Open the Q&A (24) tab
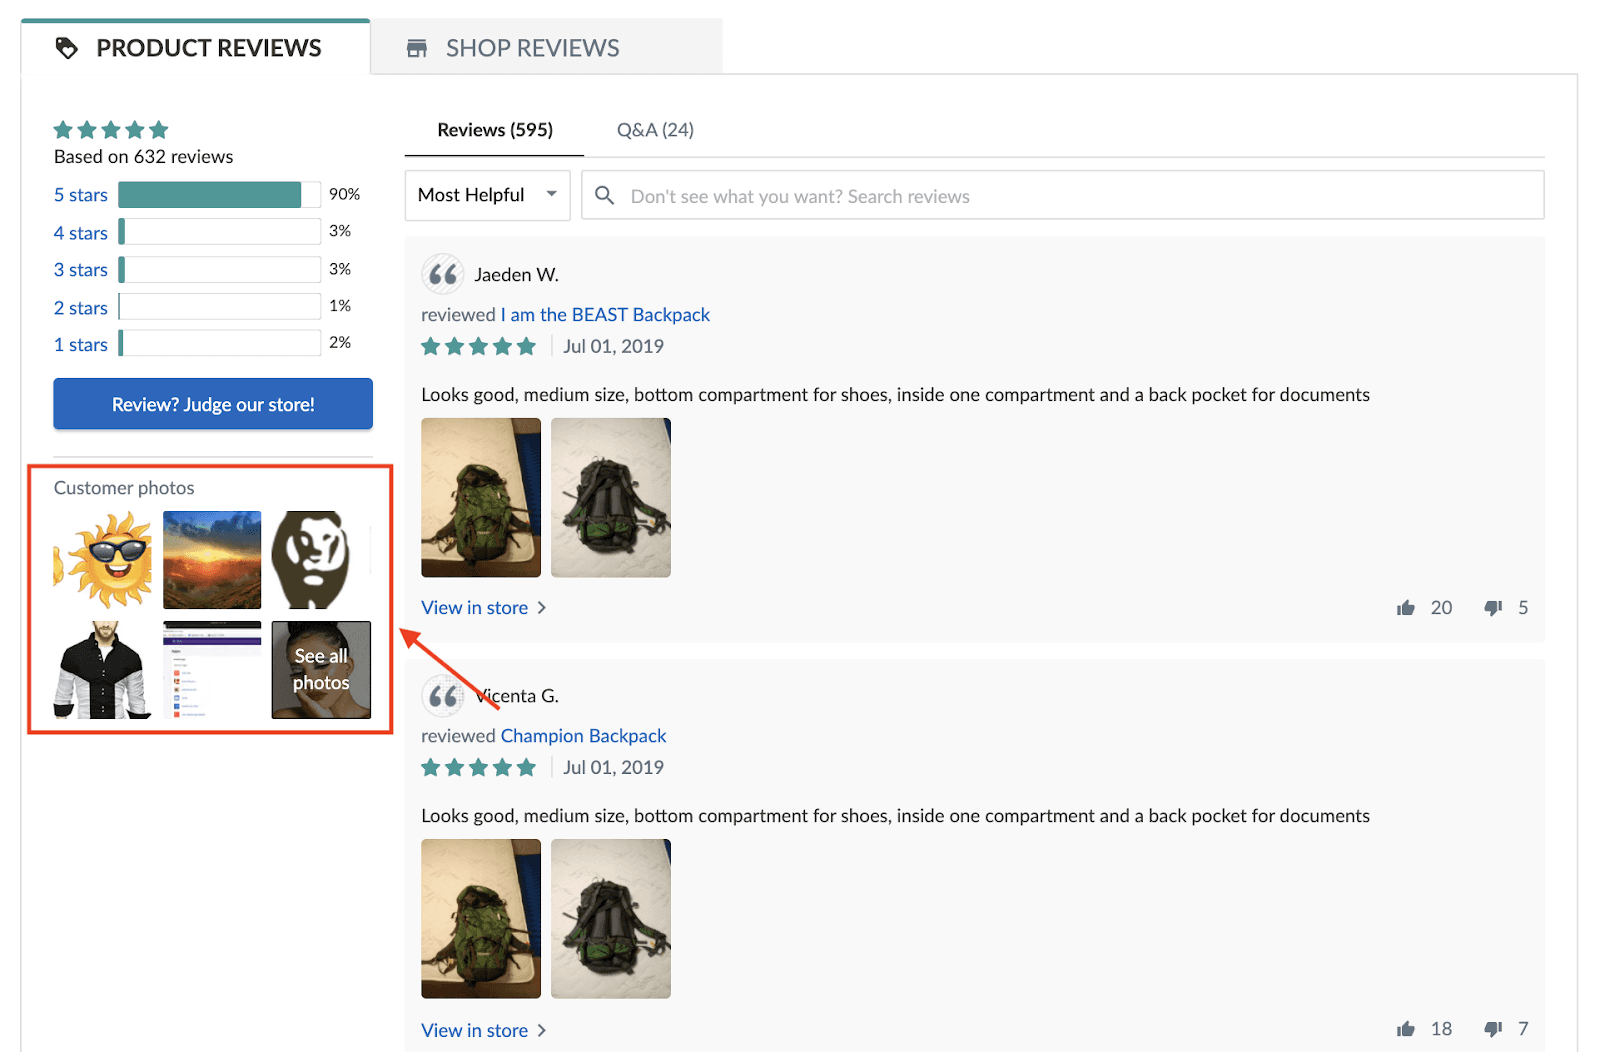1600x1052 pixels. tap(655, 130)
